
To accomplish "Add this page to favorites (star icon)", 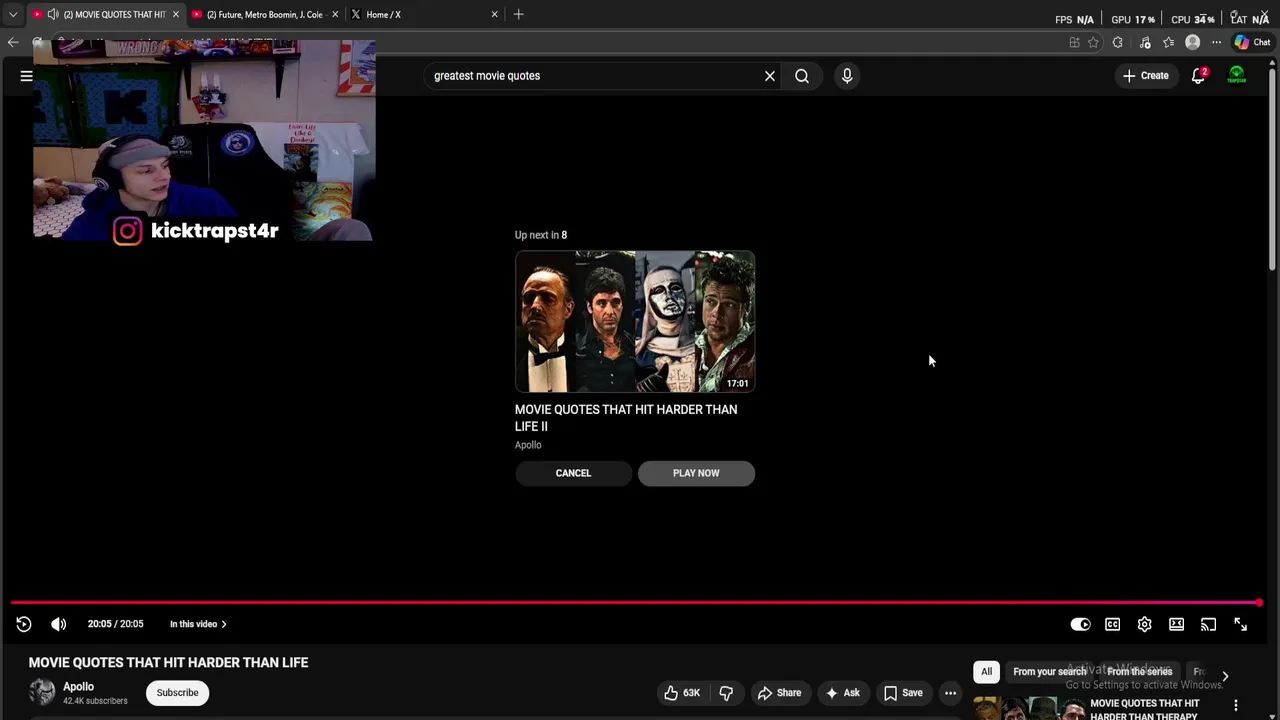I will tap(1093, 42).
